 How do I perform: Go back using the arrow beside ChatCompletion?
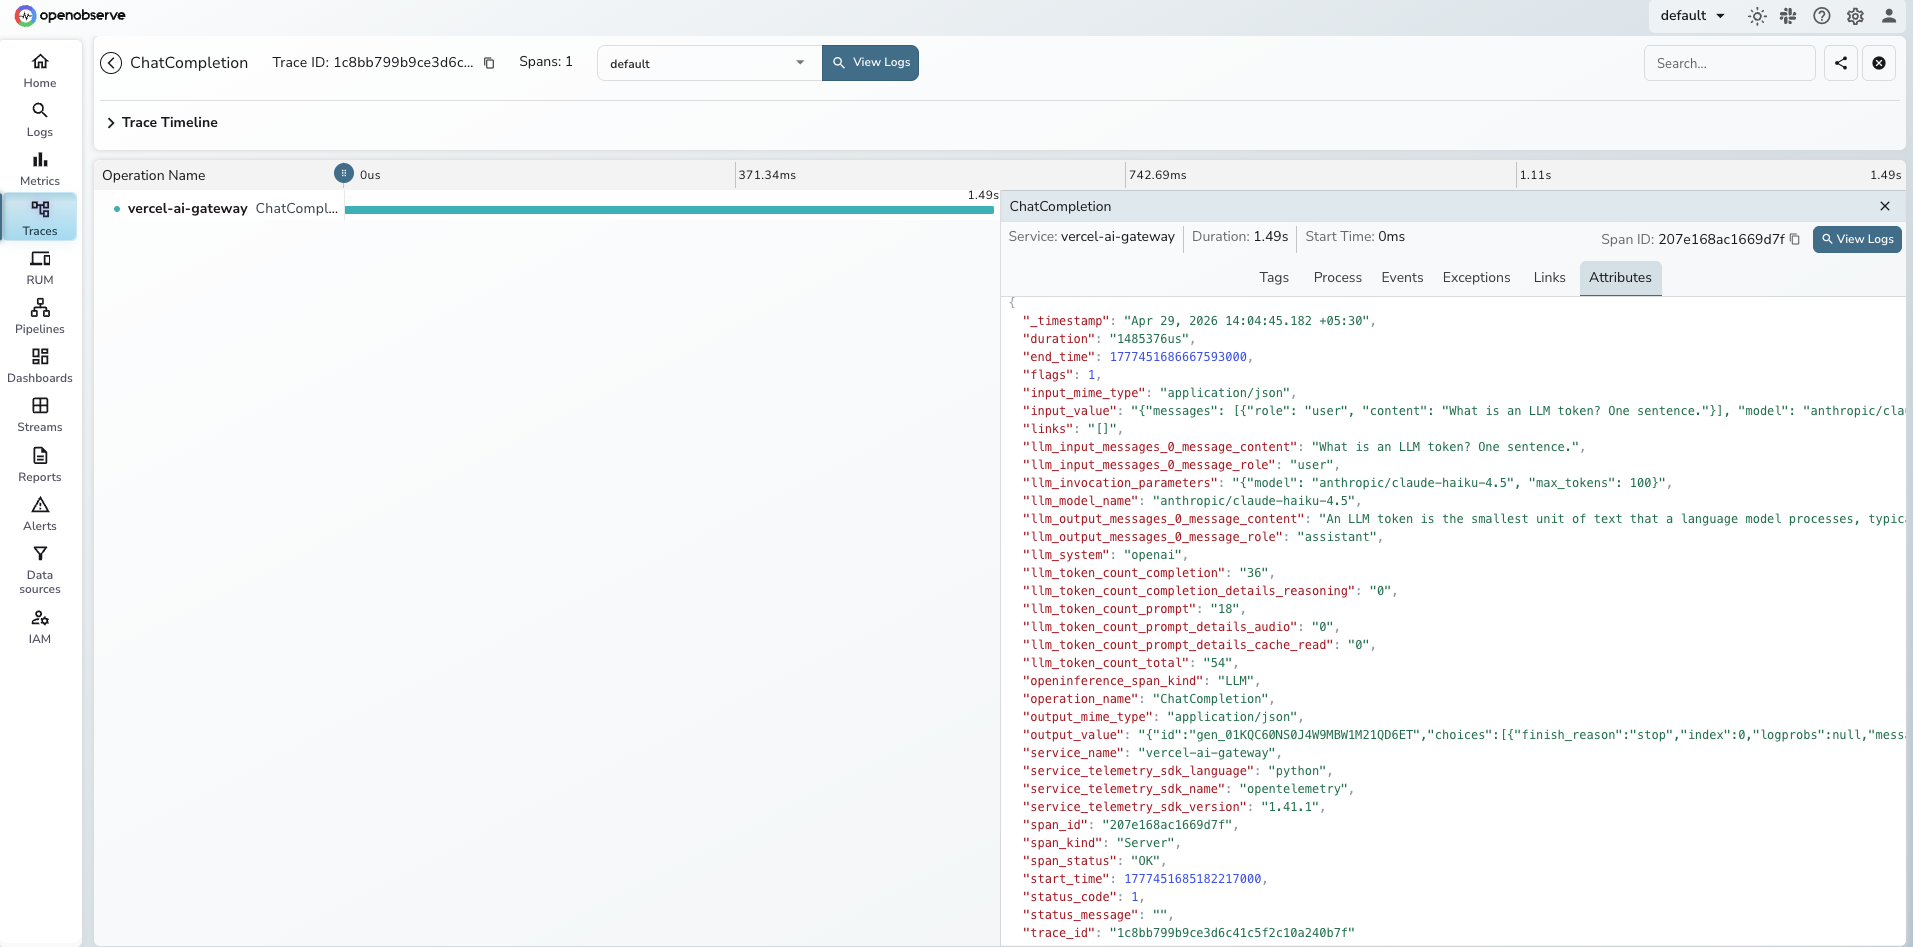tap(111, 63)
